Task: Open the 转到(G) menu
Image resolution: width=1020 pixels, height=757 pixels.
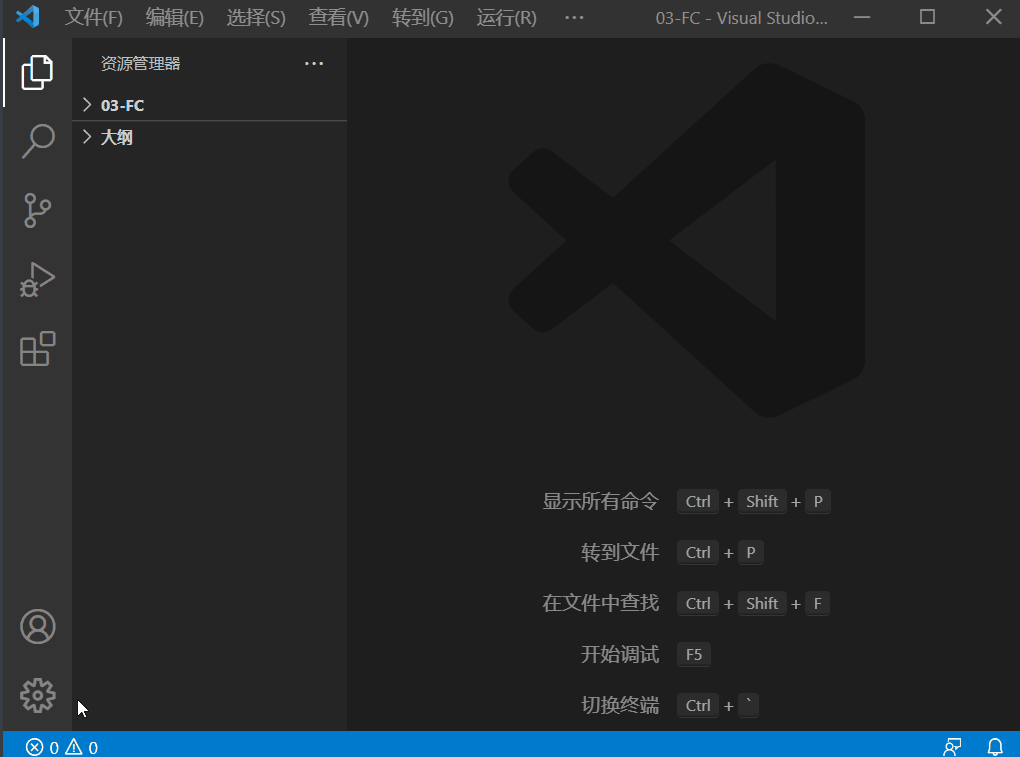Action: 422,18
